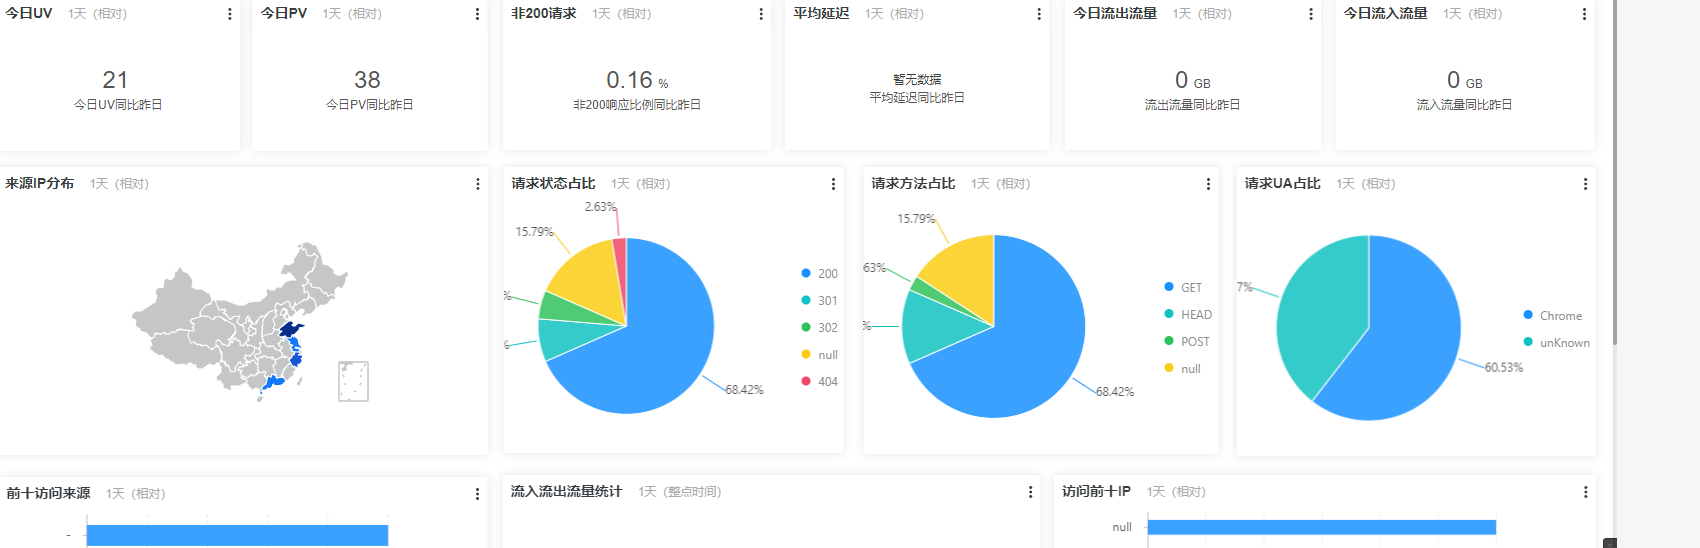Click the null bar in 访问前十IP chart

(x=1320, y=527)
